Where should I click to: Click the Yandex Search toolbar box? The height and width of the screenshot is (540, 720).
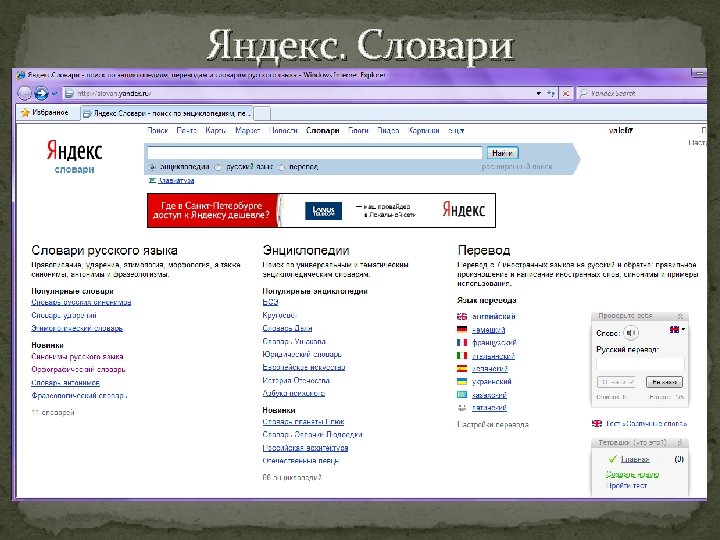pyautogui.click(x=643, y=93)
